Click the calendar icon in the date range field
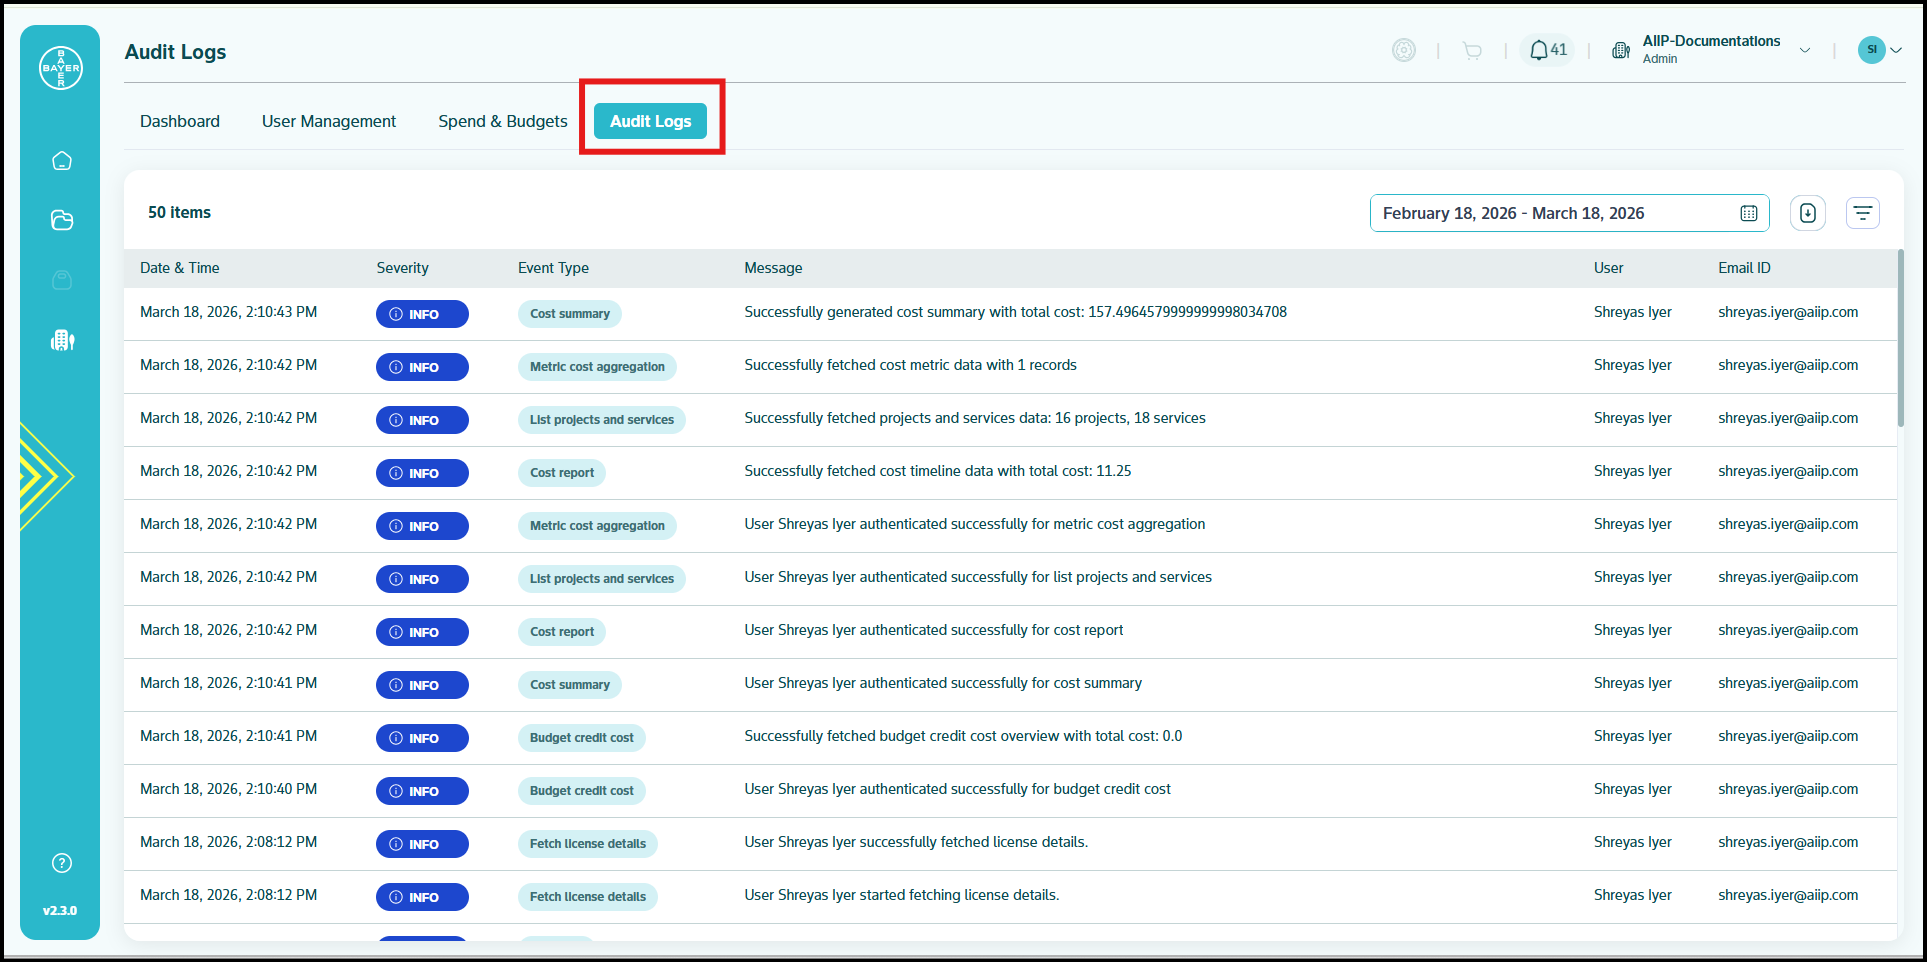This screenshot has width=1927, height=962. [x=1749, y=213]
